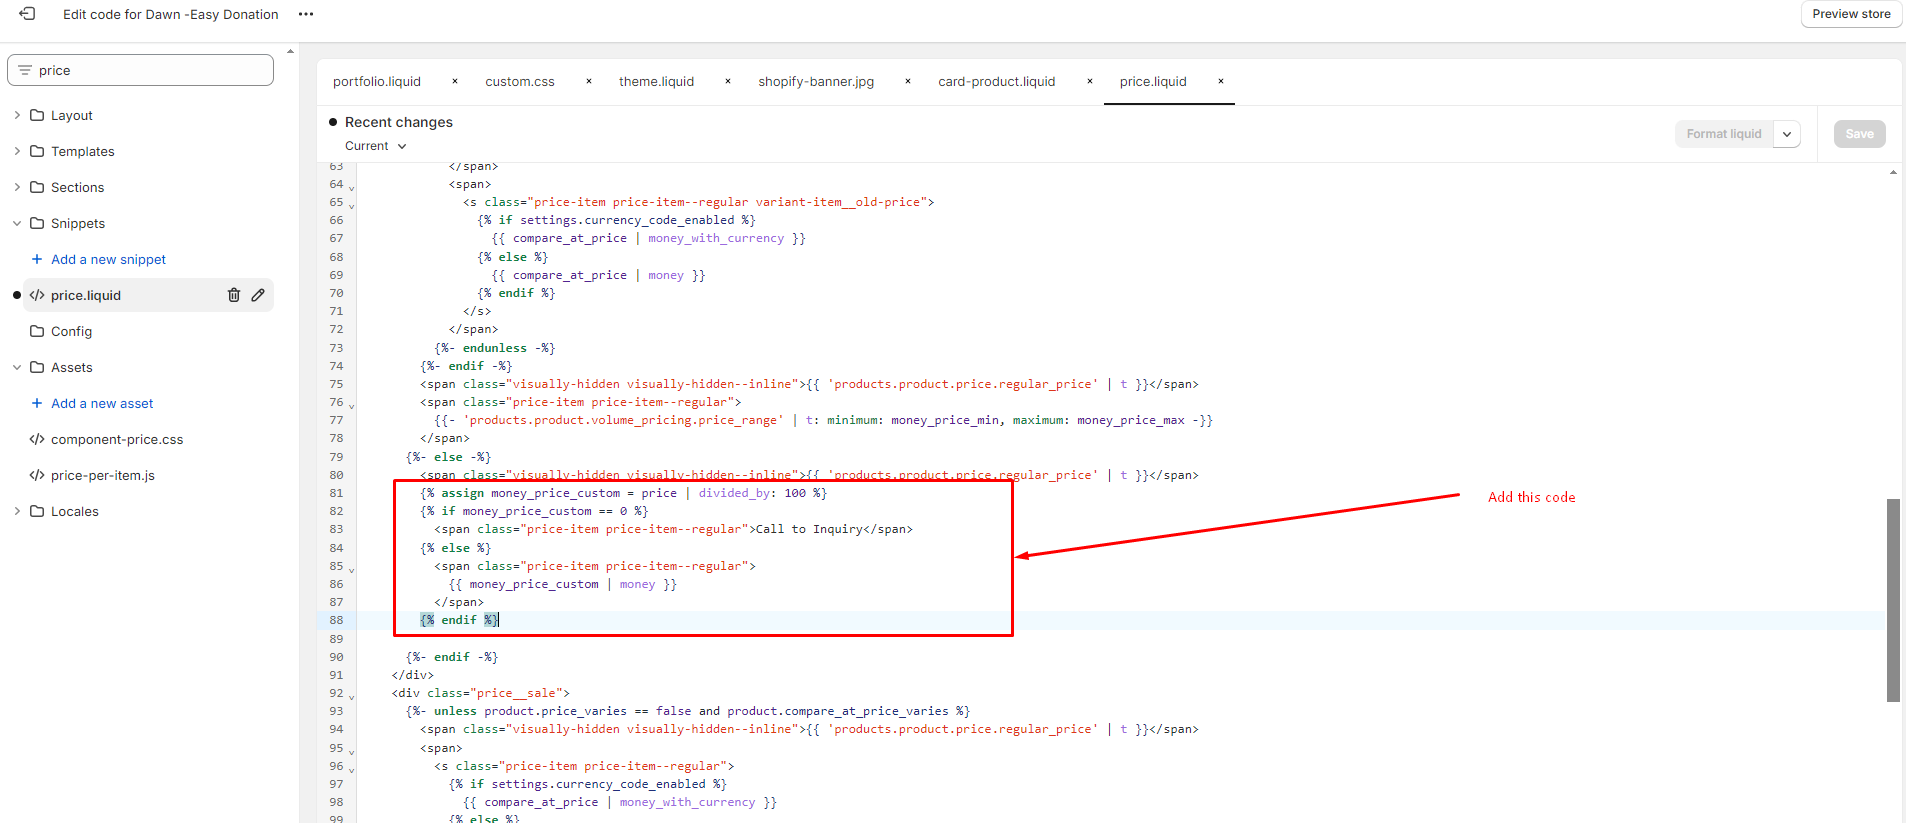Click the exit editor back icon
The width and height of the screenshot is (1906, 823).
(x=27, y=14)
